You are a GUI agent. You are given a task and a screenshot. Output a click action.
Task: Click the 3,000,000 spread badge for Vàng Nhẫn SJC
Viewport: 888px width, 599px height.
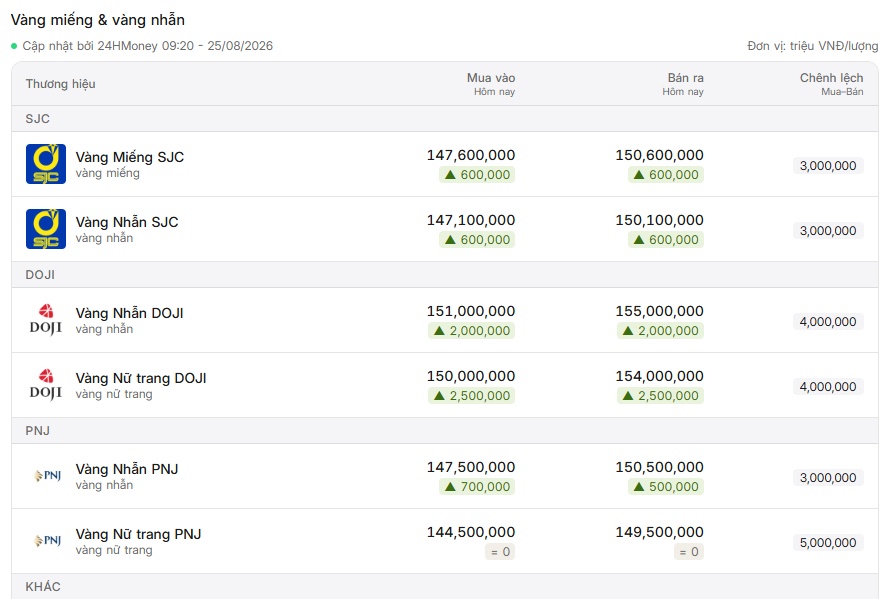pyautogui.click(x=828, y=231)
